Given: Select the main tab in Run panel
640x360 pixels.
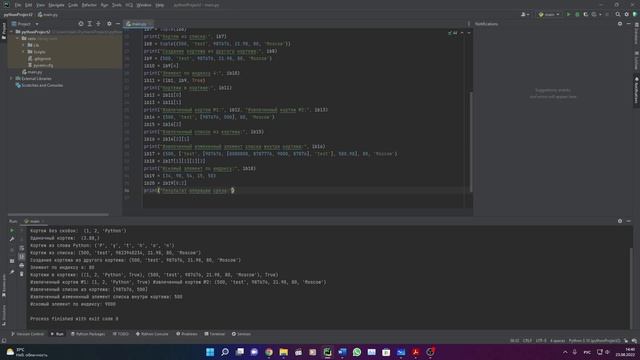Looking at the screenshot, I should coord(34,221).
